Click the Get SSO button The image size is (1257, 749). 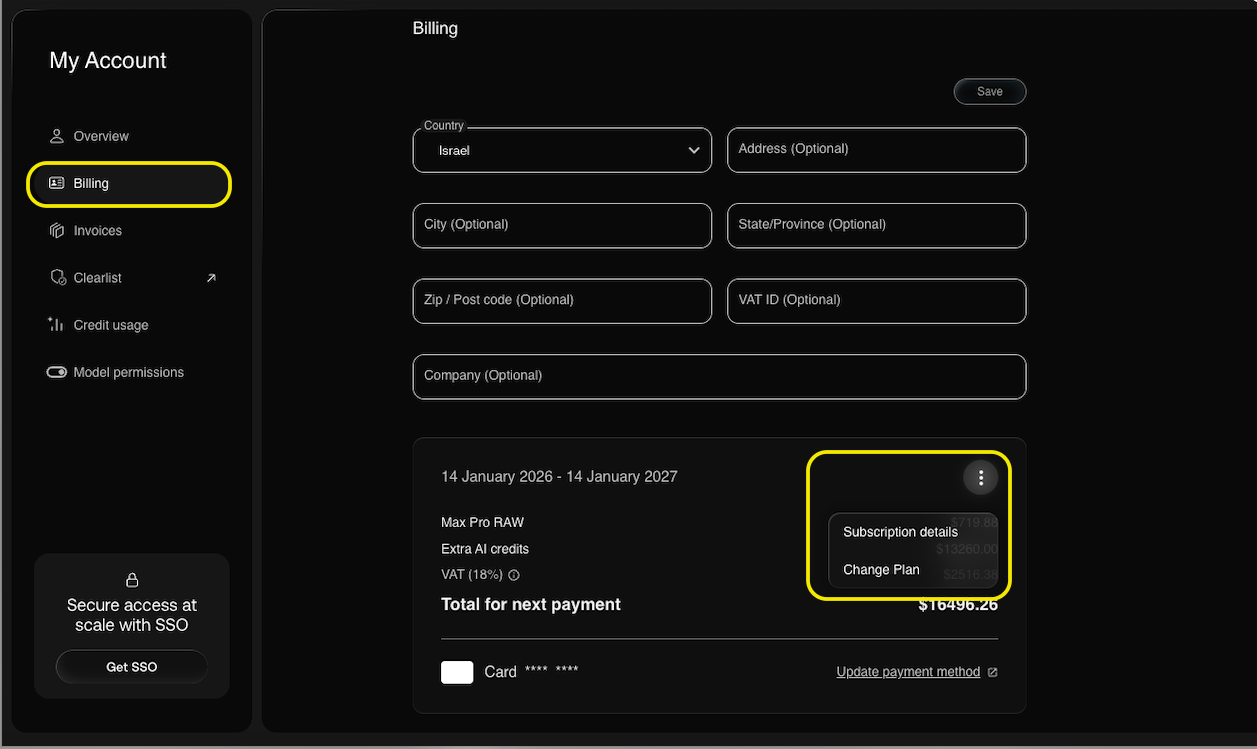pos(131,667)
